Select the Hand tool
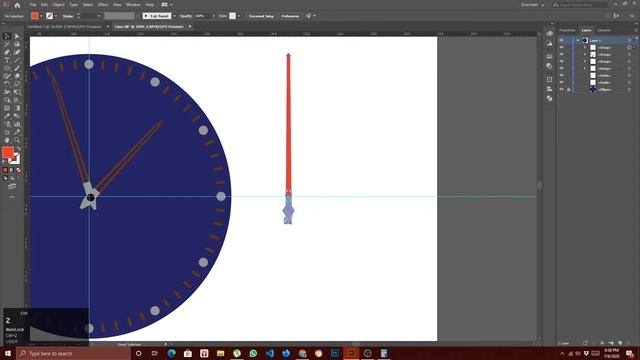Viewport: 640px width, 360px height. click(7, 140)
